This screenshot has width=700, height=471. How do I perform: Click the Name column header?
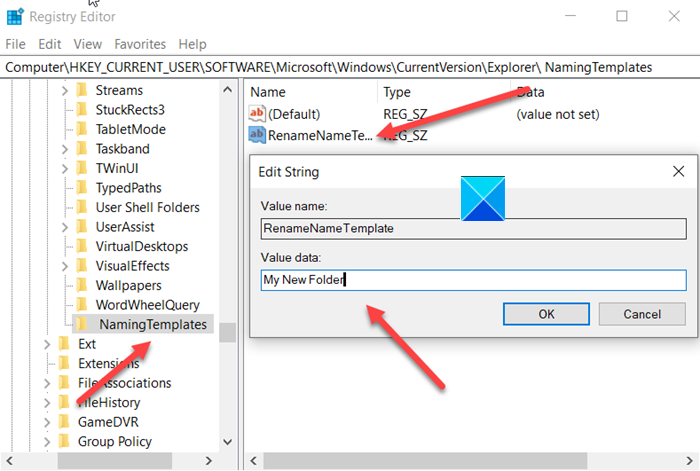pyautogui.click(x=268, y=92)
